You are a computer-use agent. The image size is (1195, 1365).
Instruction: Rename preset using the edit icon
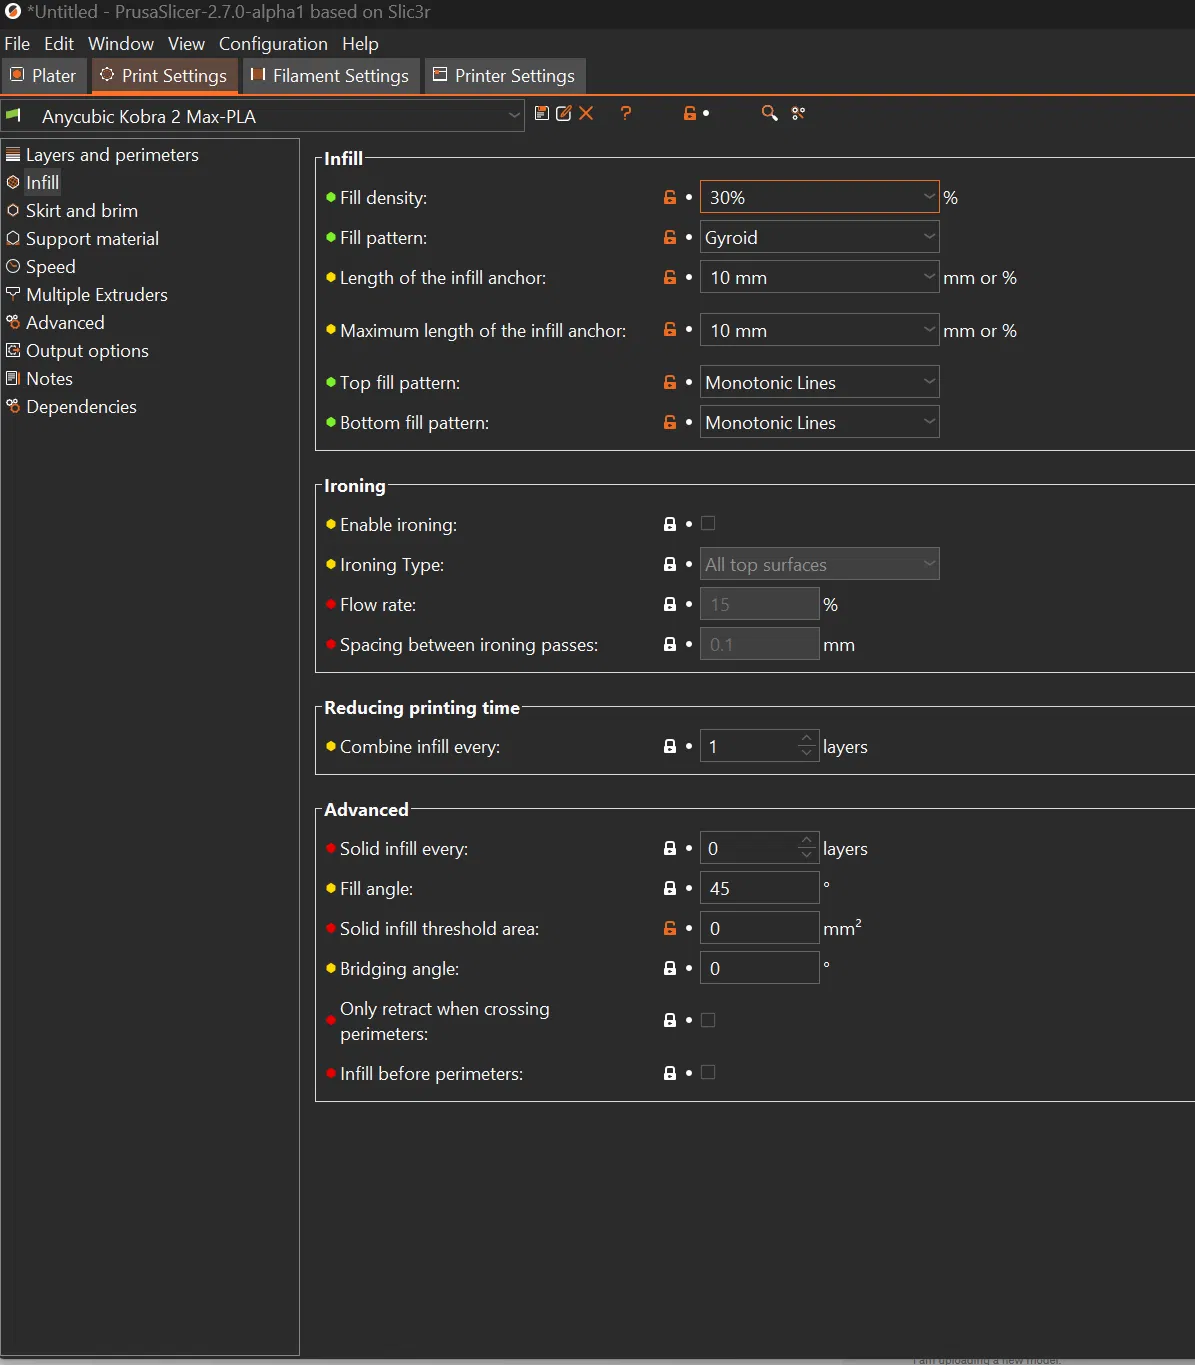(564, 113)
